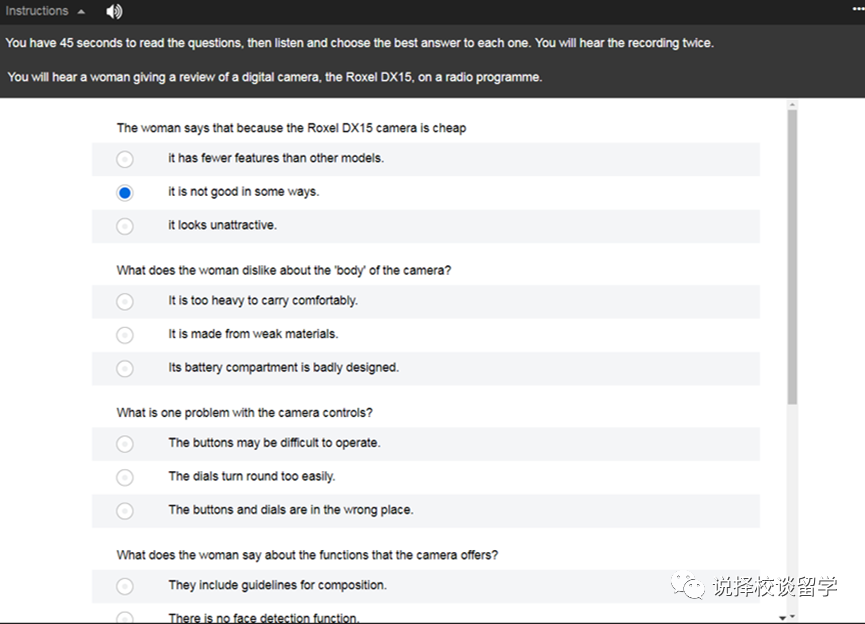Click the scrollbar down arrow at bottom
The width and height of the screenshot is (865, 624).
[x=792, y=617]
